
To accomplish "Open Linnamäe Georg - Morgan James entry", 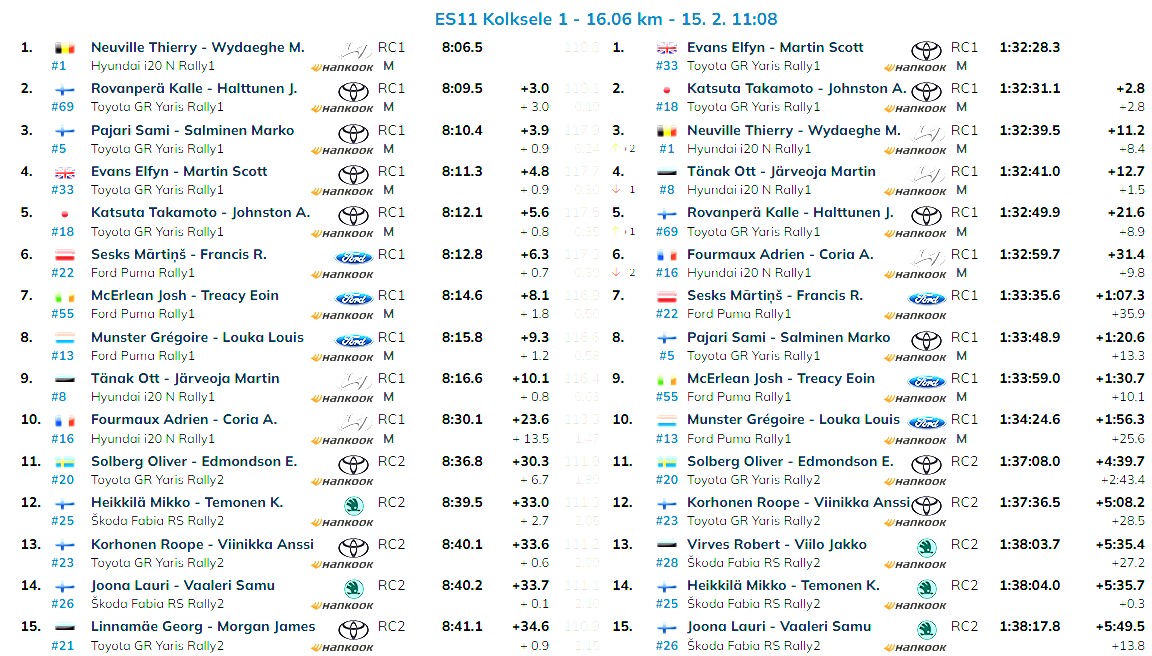I will 203,626.
